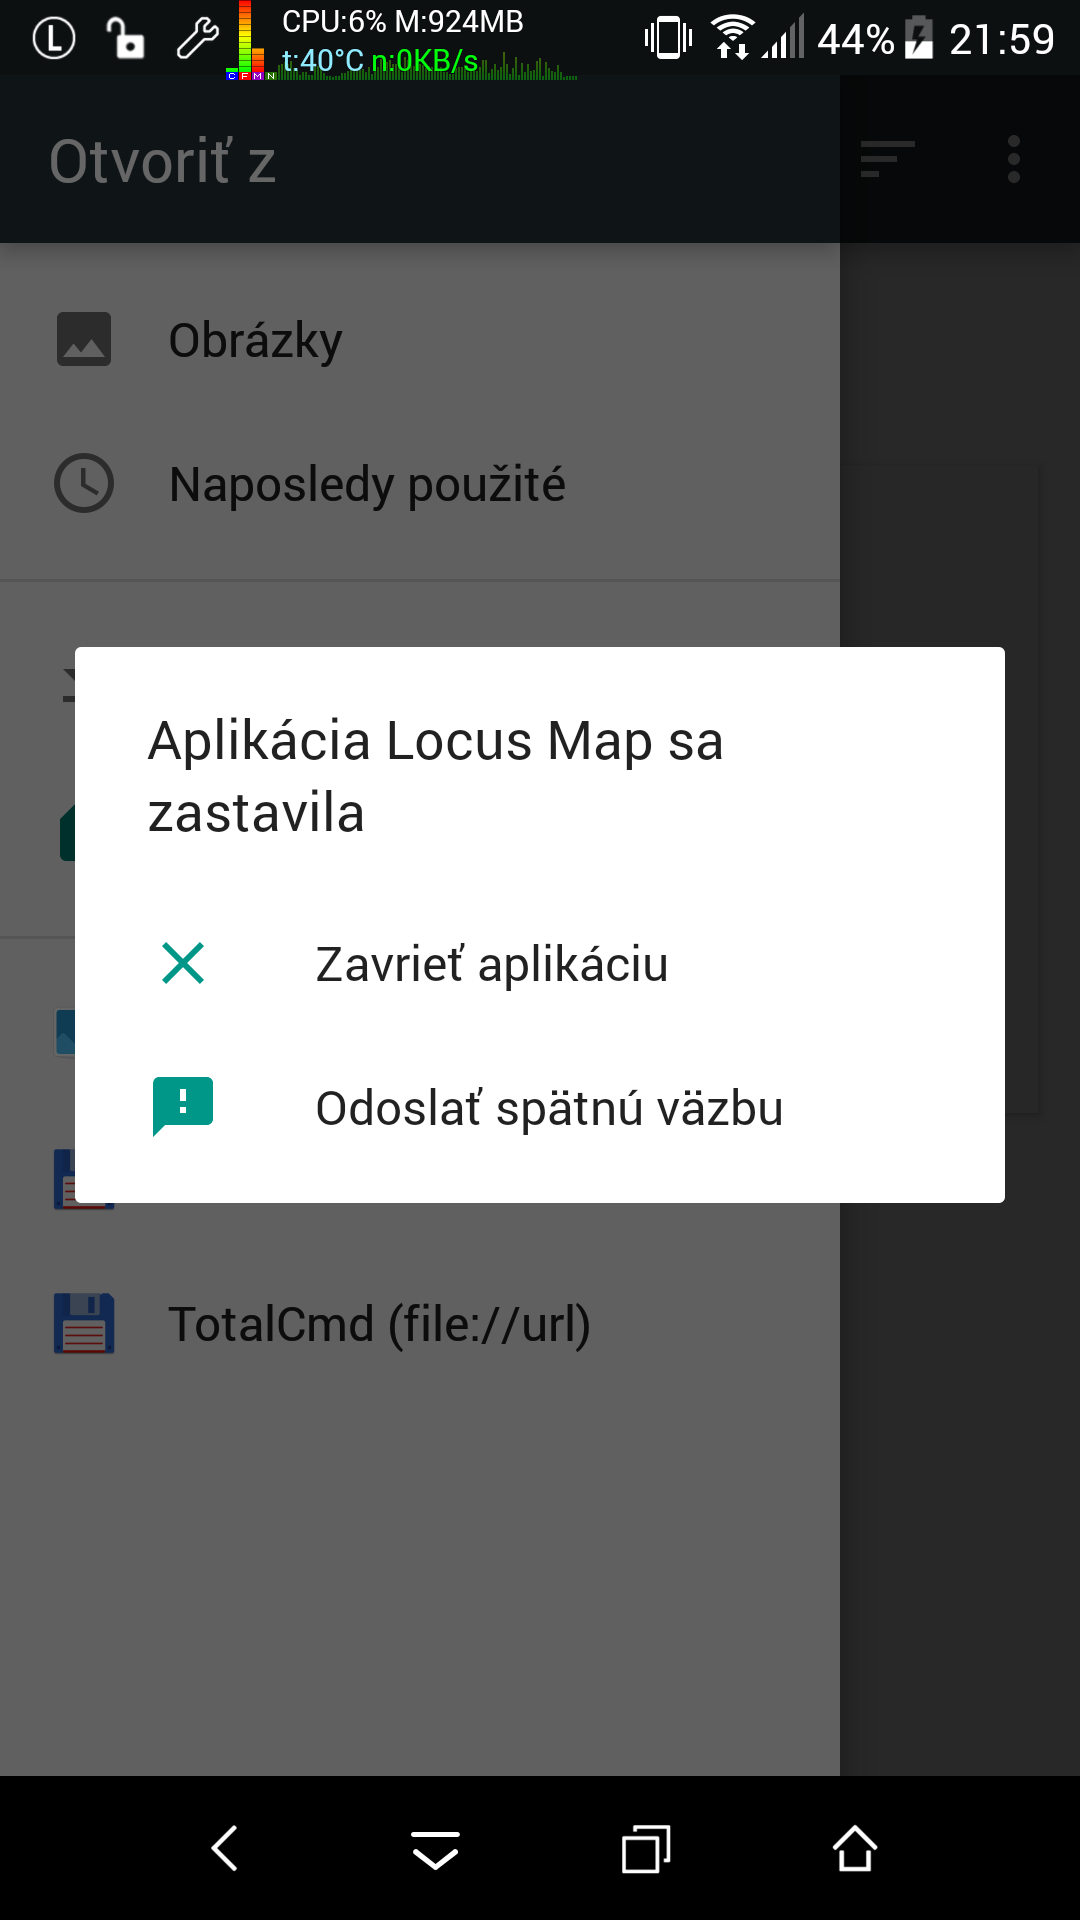Open the Obrázky images entry
Screen dimensions: 1080x1920
tap(420, 340)
